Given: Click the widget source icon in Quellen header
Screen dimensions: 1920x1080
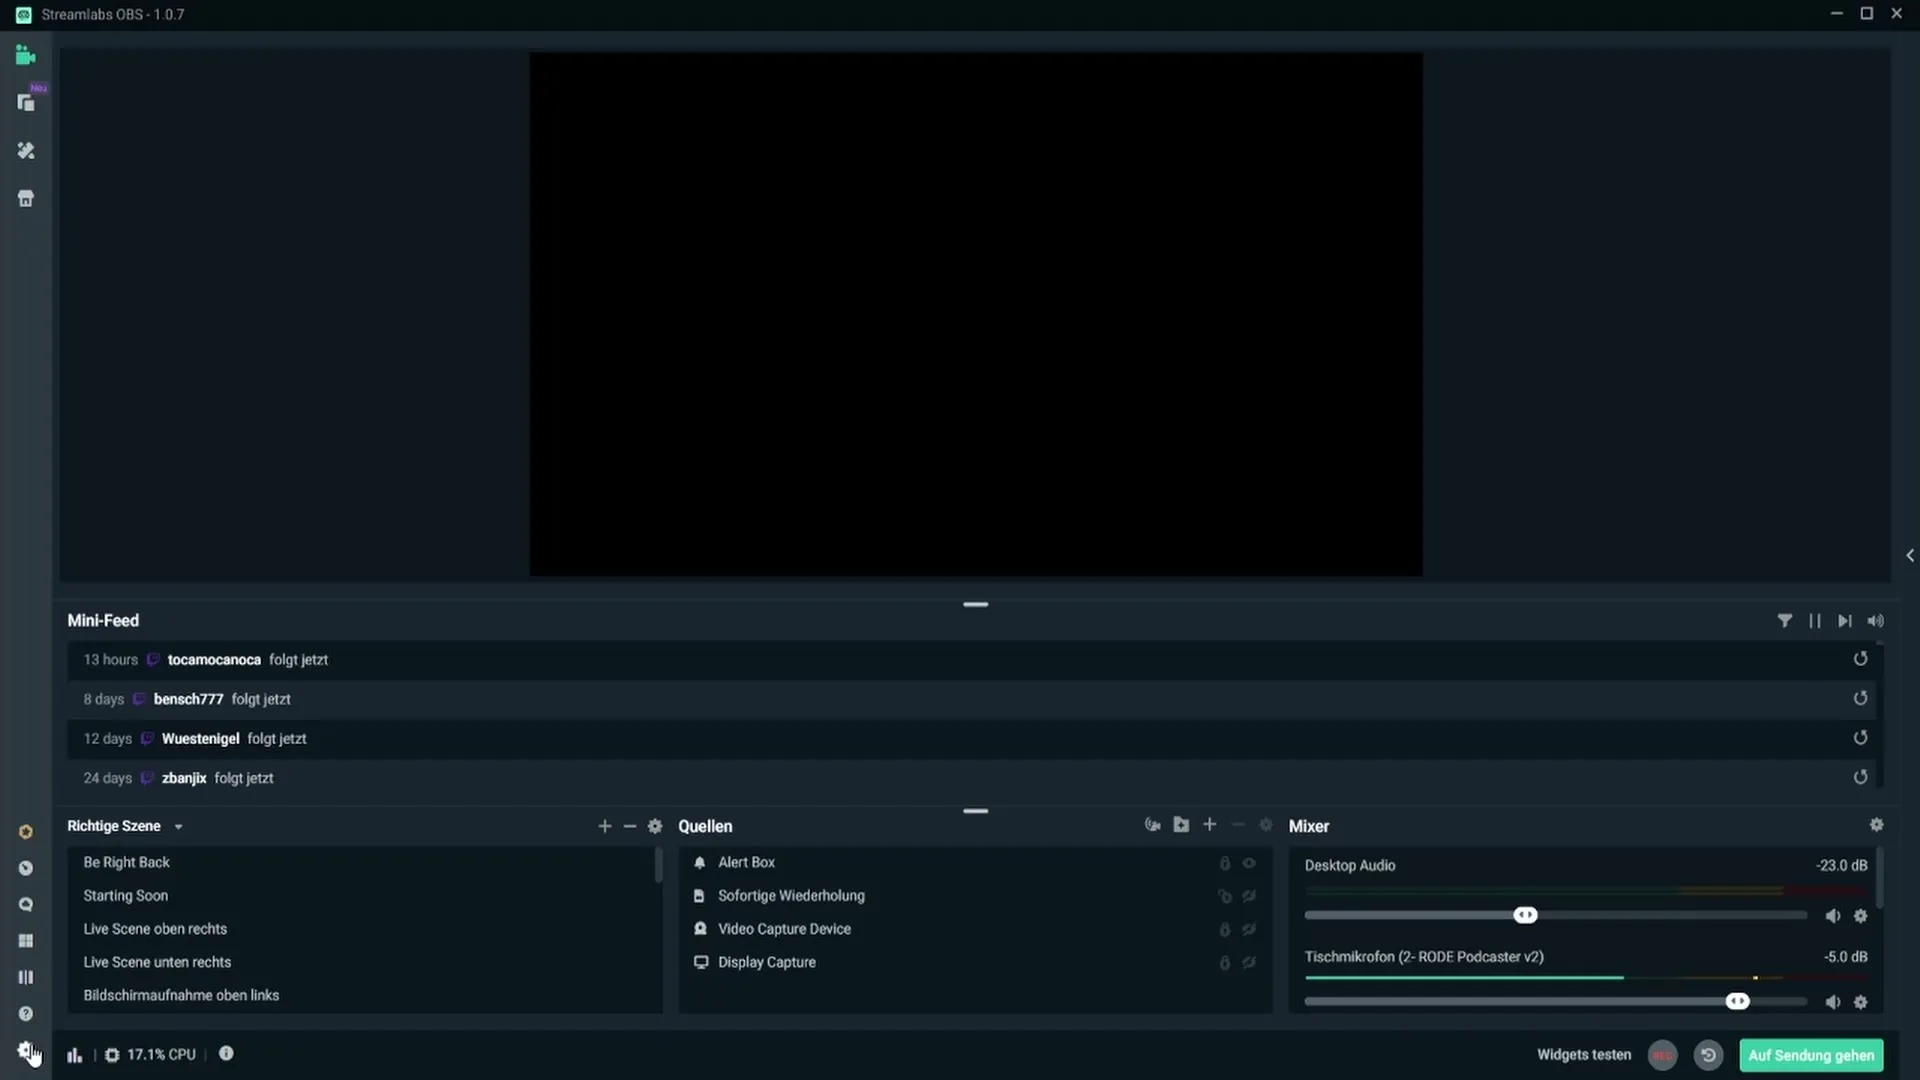Looking at the screenshot, I should [1153, 825].
